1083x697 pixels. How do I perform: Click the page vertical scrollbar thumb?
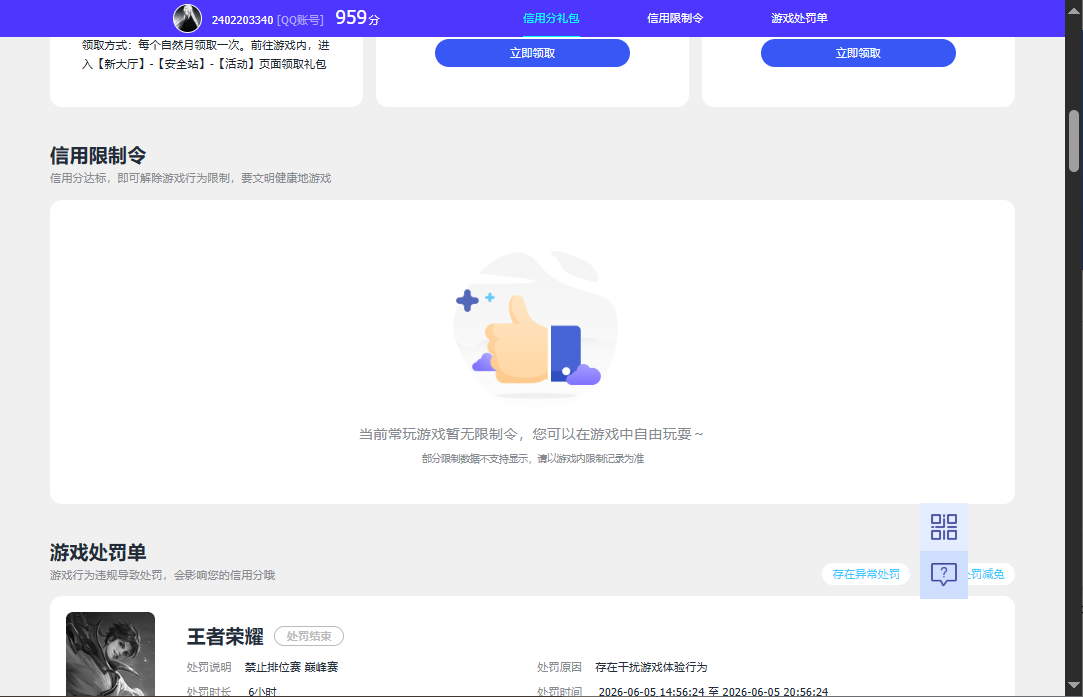1073,141
